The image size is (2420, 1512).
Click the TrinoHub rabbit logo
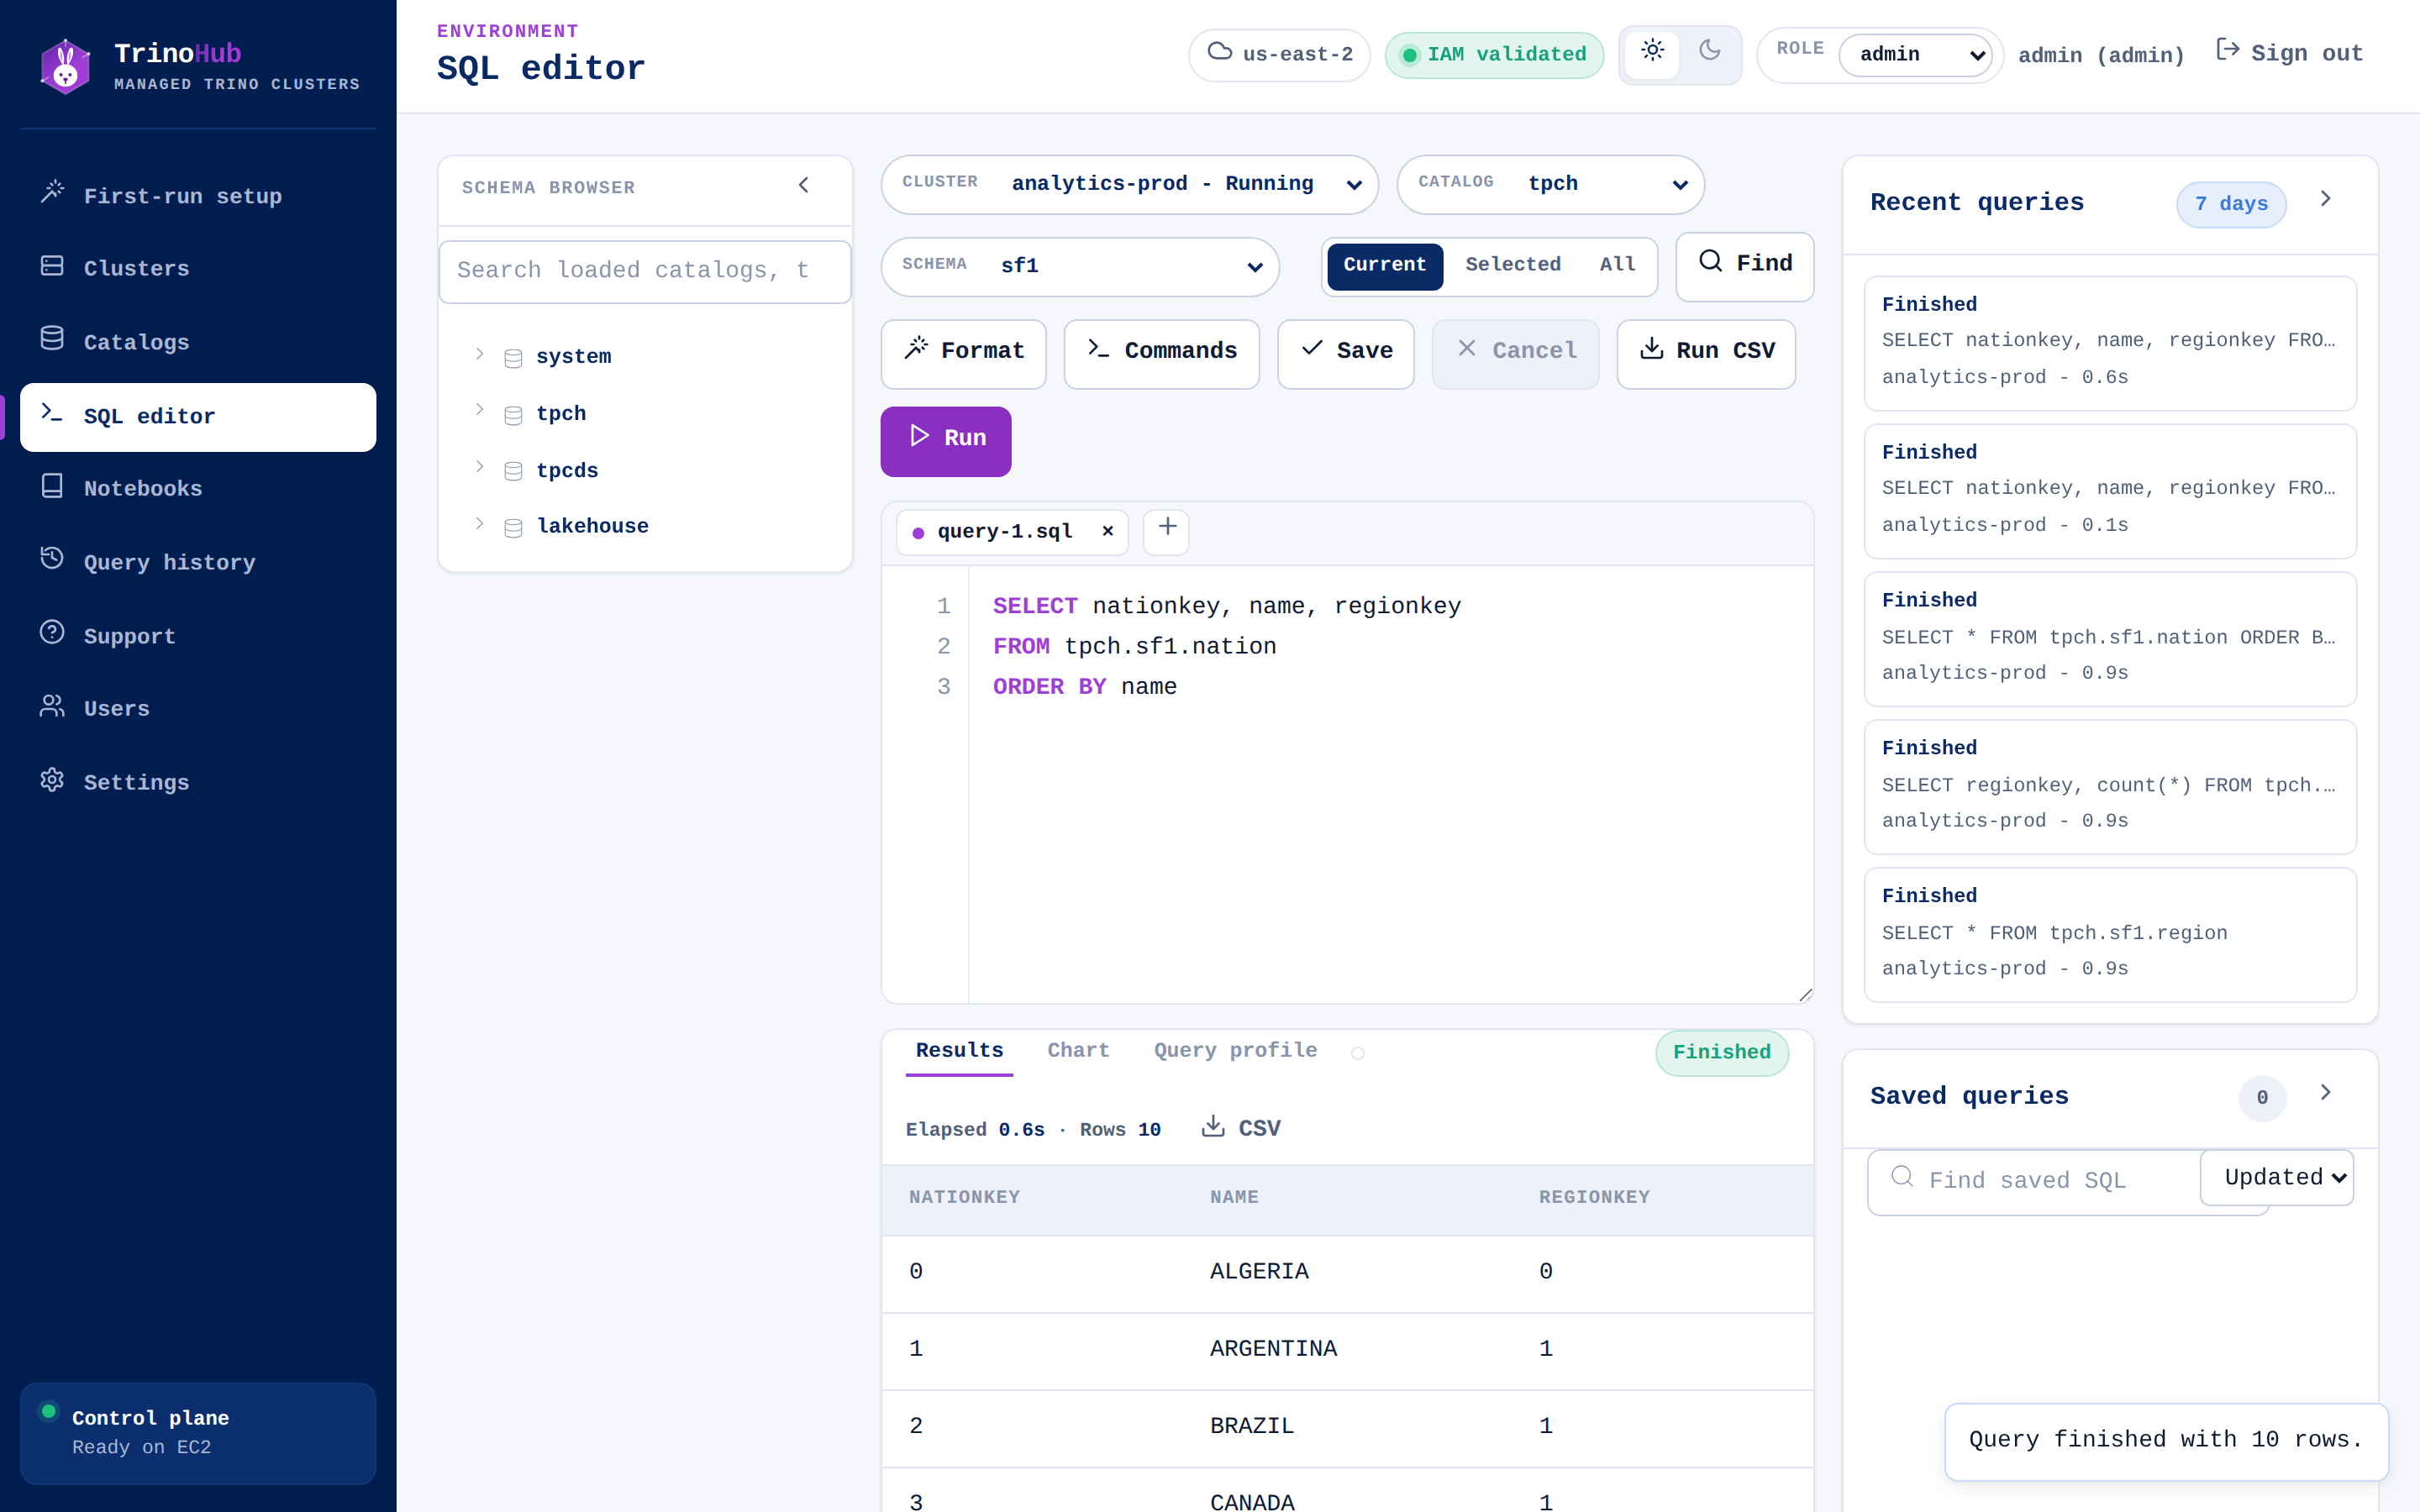tap(65, 67)
